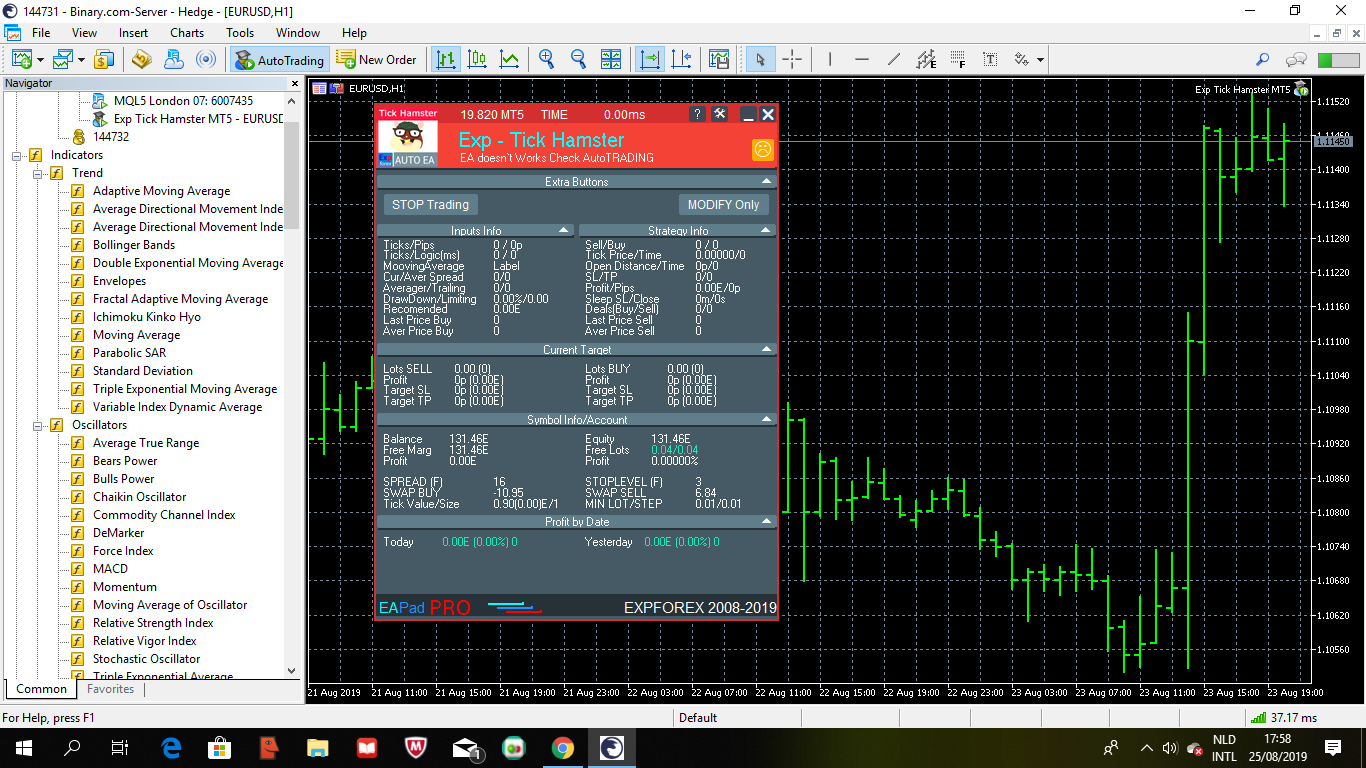Collapse the Strategy Info section
The height and width of the screenshot is (768, 1366).
(x=767, y=231)
